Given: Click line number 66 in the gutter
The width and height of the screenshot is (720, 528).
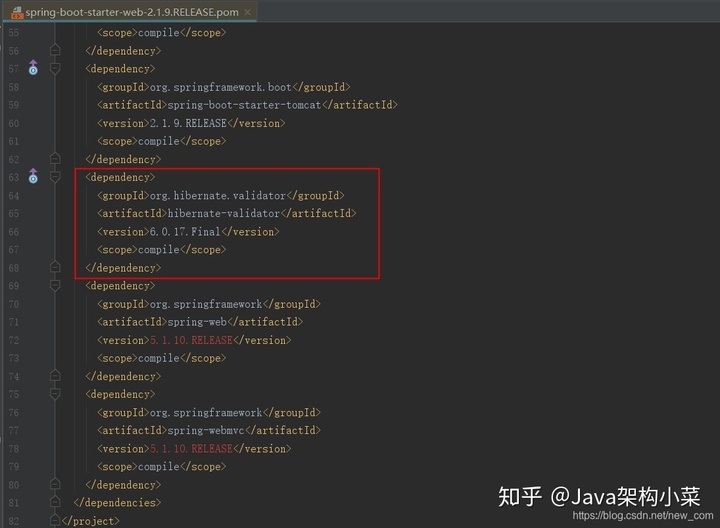Looking at the screenshot, I should [x=14, y=232].
